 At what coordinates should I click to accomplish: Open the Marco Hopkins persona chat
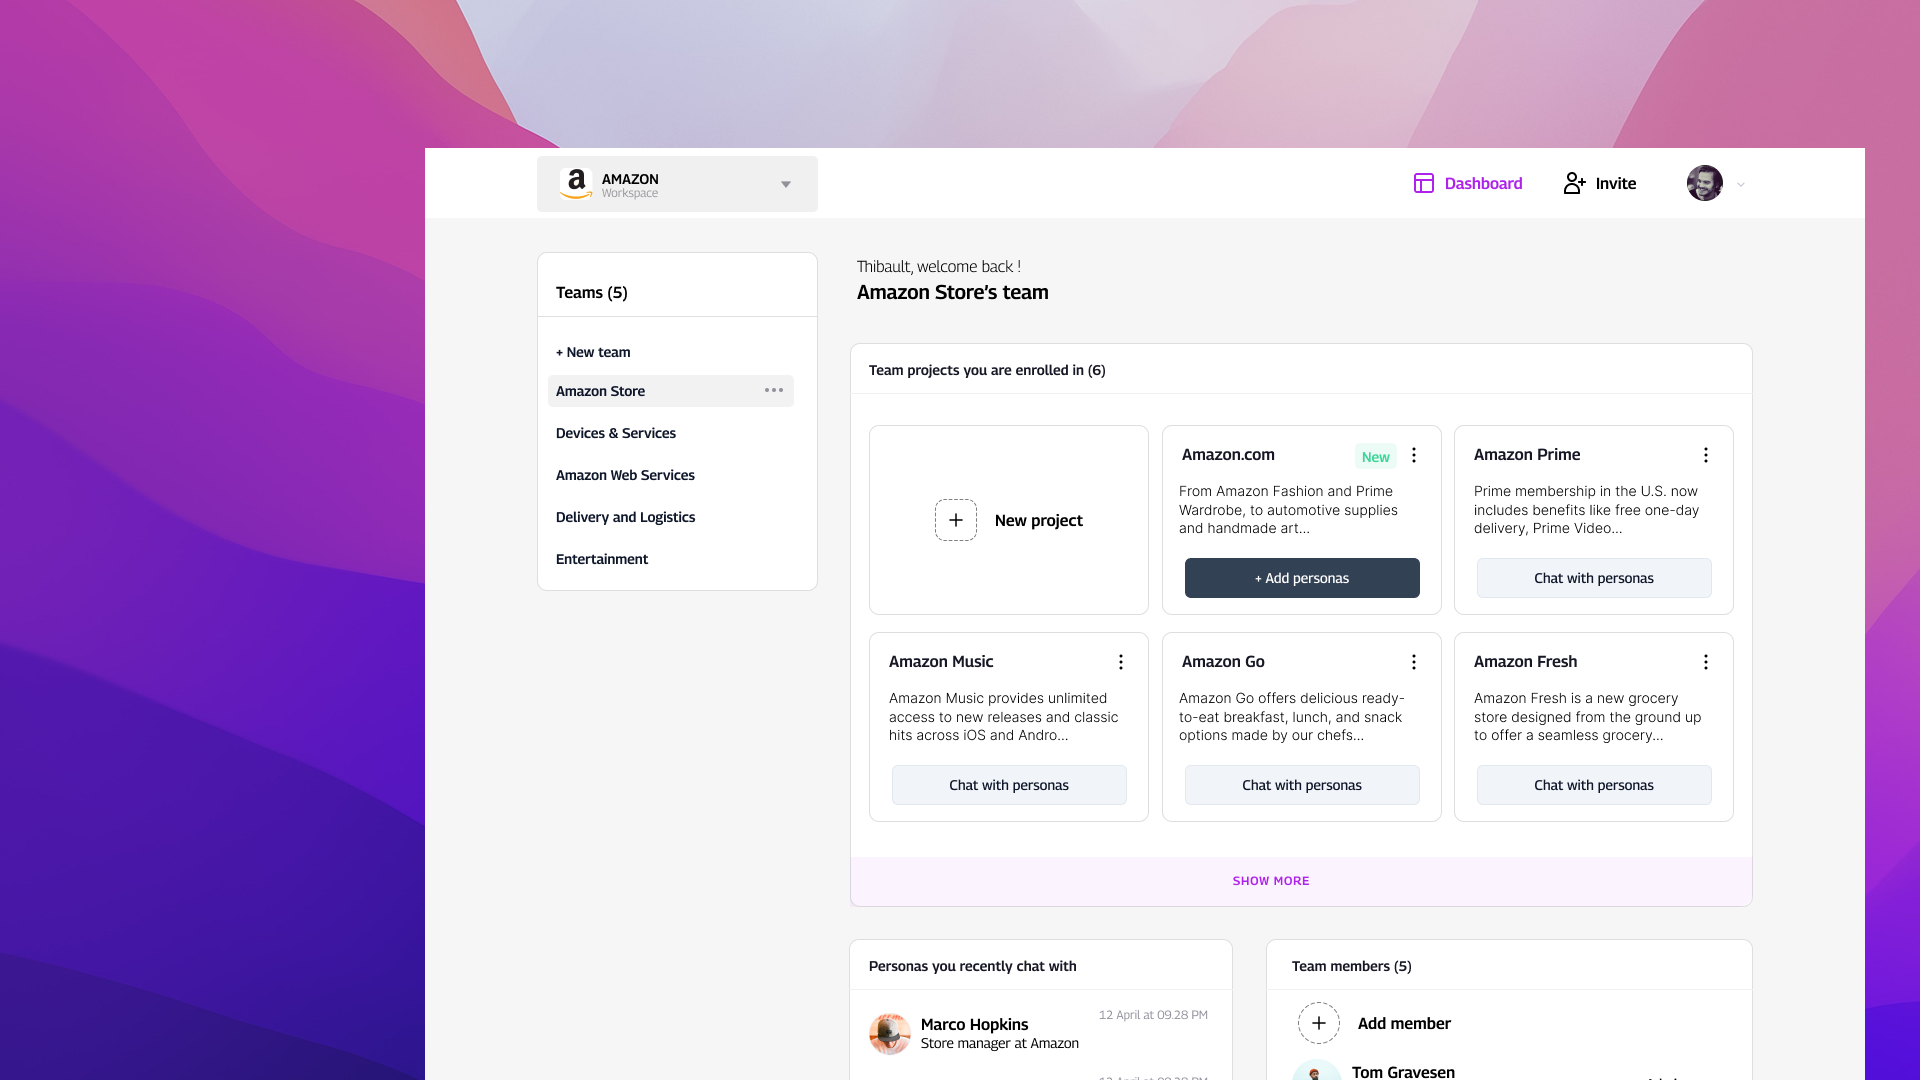coord(1040,1034)
